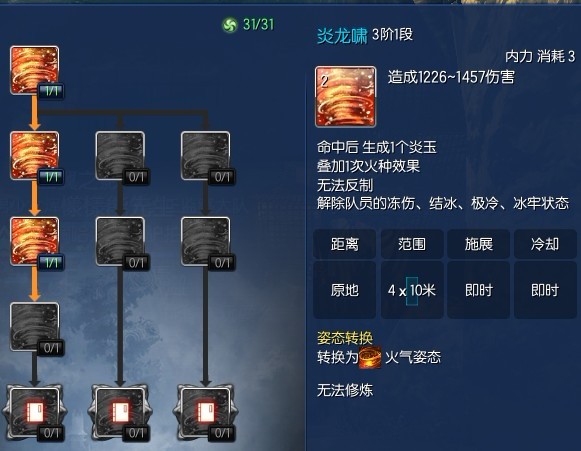The image size is (581, 451).
Task: Select right column second-tier locked node
Action: (206, 156)
